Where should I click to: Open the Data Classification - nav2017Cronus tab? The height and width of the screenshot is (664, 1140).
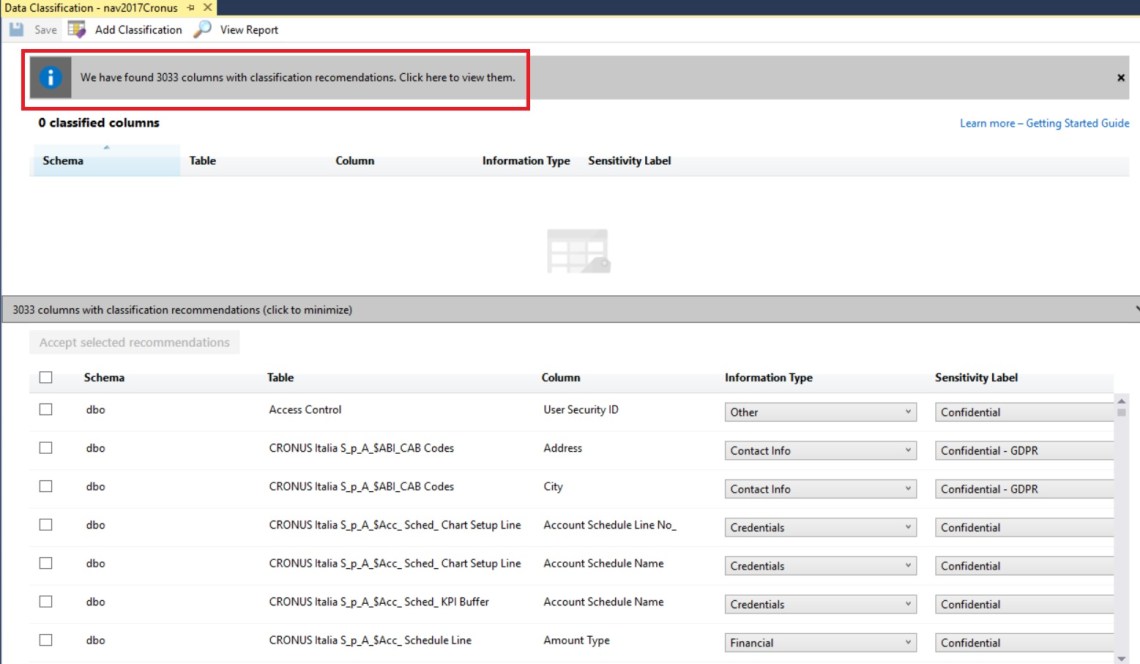[91, 8]
